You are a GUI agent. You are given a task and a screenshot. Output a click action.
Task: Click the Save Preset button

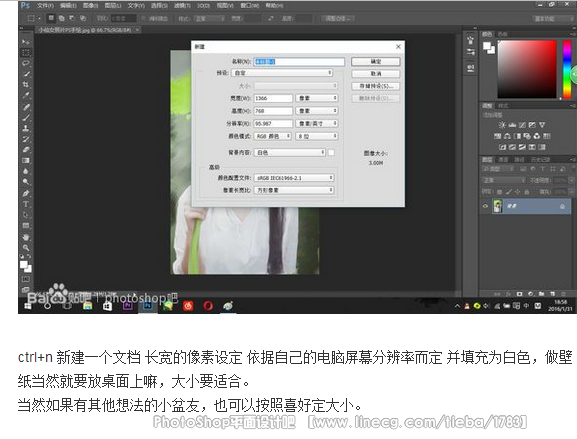click(x=375, y=86)
